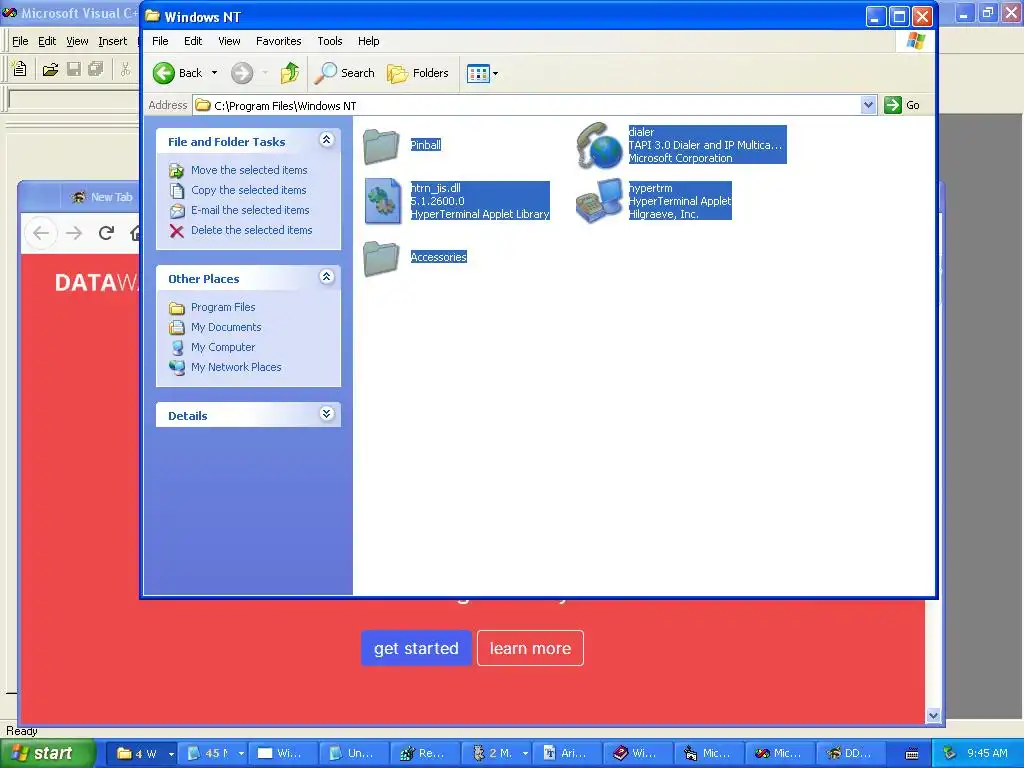Click the browser scrollbar down arrow
The width and height of the screenshot is (1024, 768).
pos(933,716)
